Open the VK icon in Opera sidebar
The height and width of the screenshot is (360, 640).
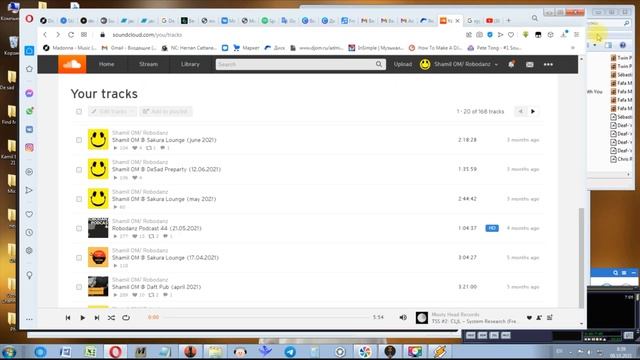(29, 129)
